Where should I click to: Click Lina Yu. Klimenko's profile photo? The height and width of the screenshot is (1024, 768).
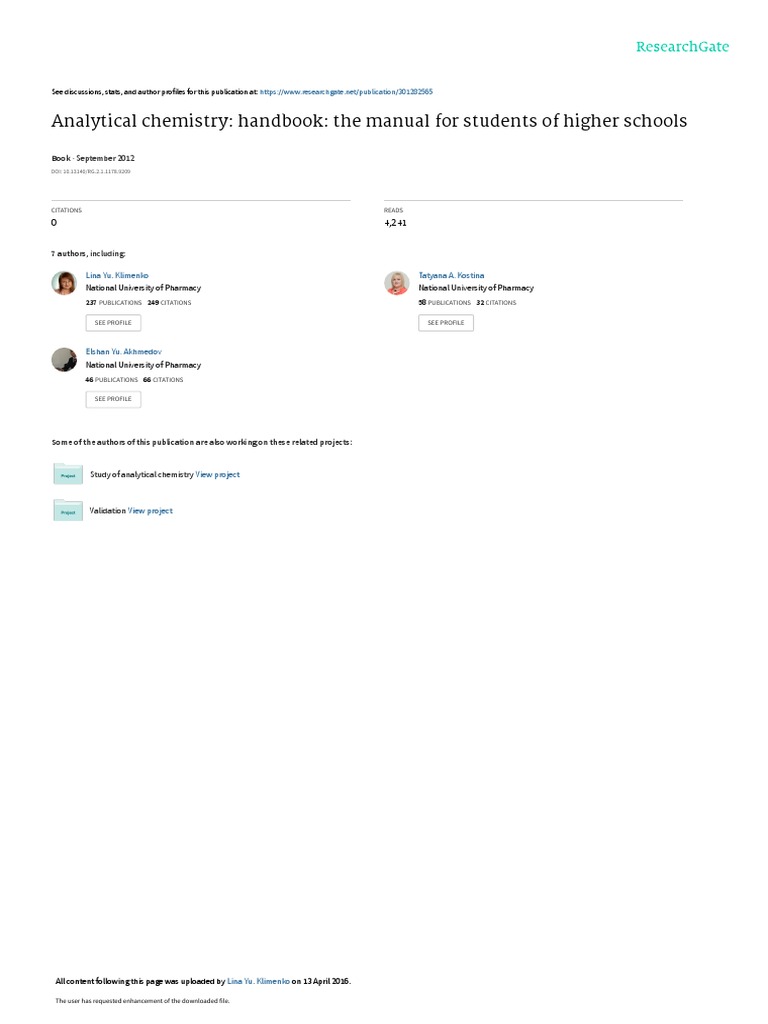click(x=64, y=283)
